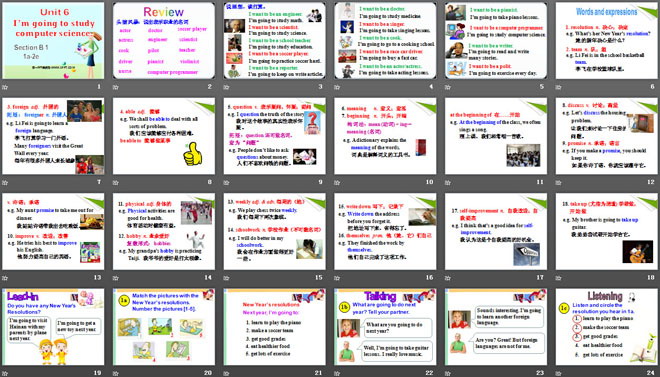Open the Review slide thumbnail
This screenshot has height=377, width=660.
[x=164, y=40]
